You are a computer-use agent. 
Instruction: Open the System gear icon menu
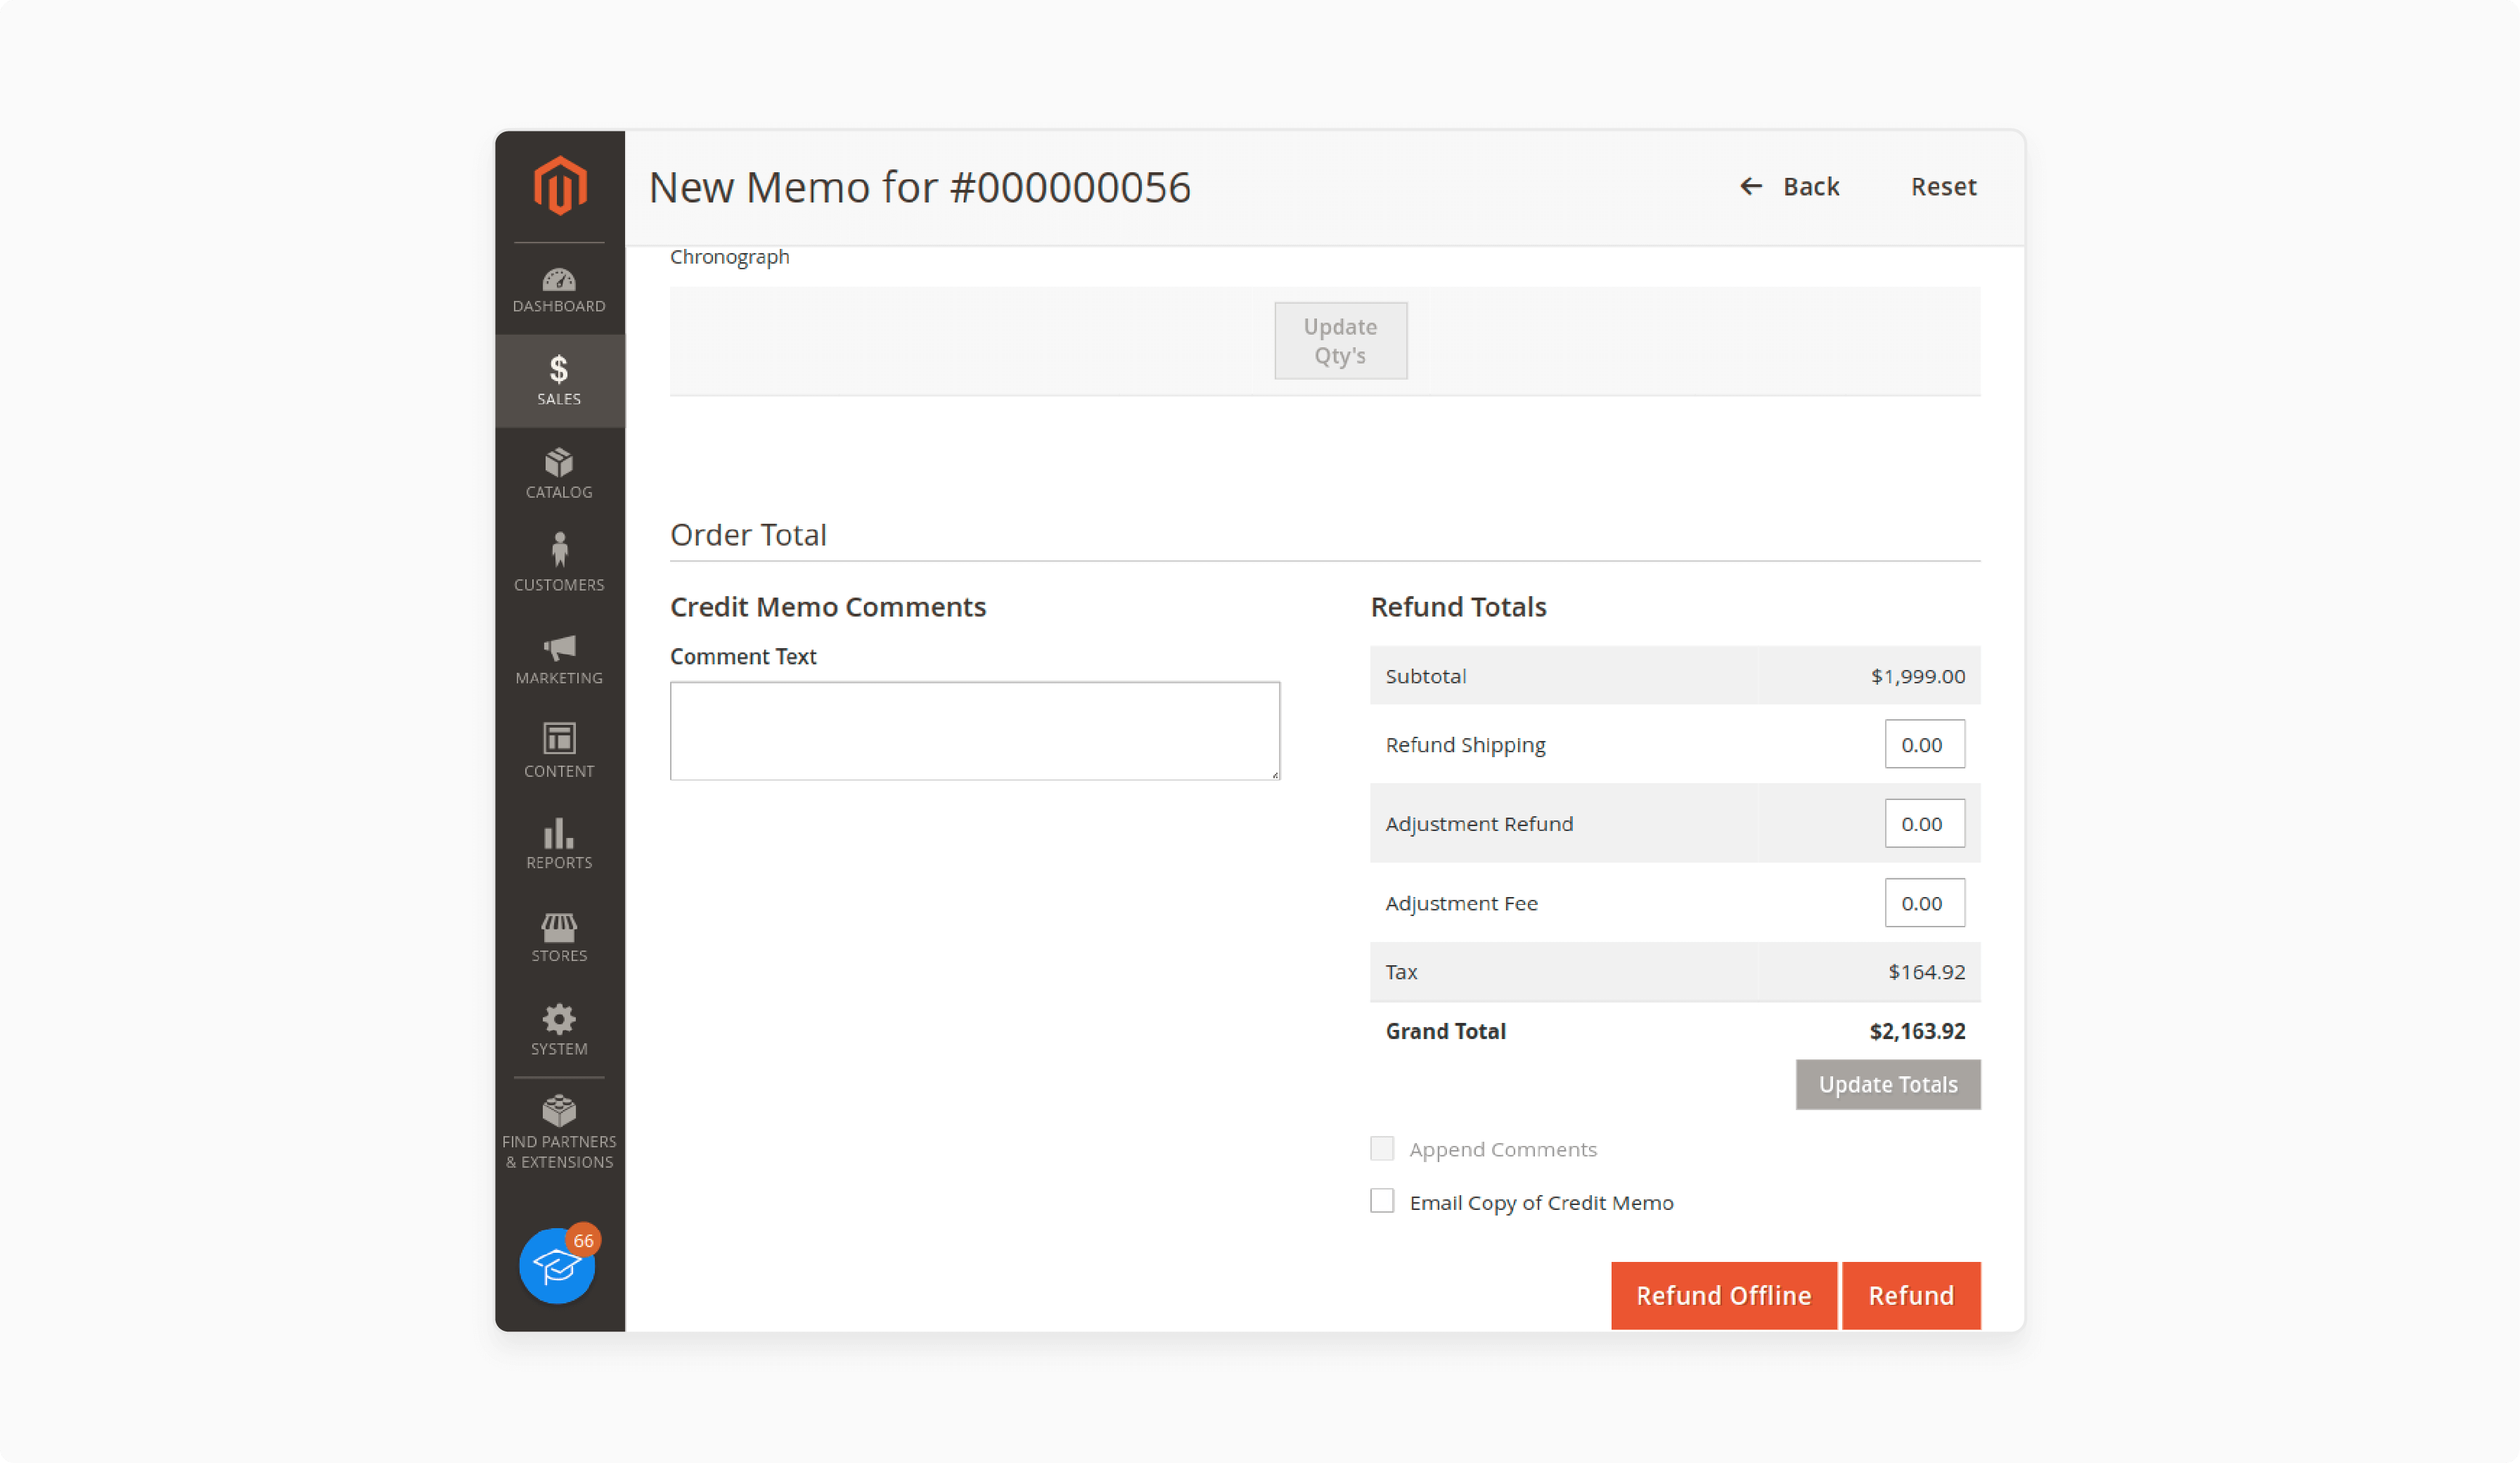(x=559, y=1030)
